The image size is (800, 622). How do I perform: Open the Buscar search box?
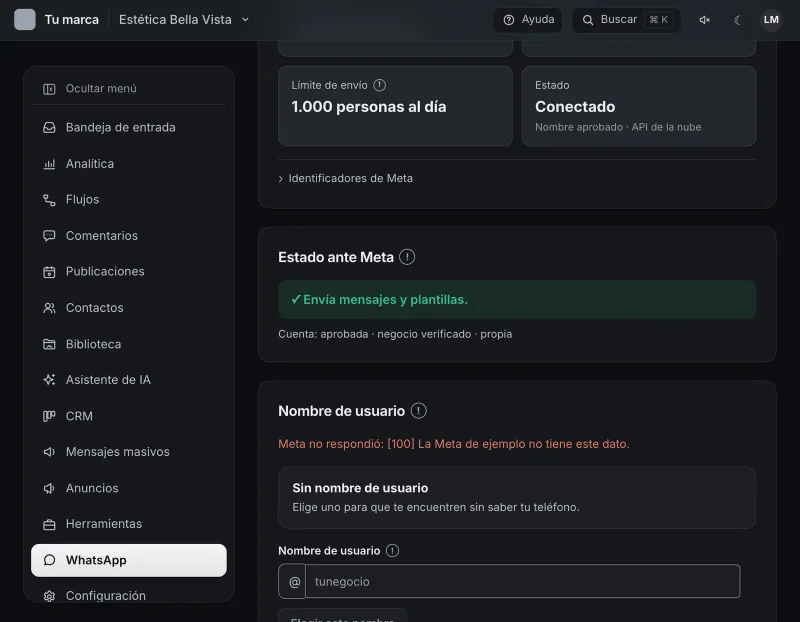click(x=627, y=20)
